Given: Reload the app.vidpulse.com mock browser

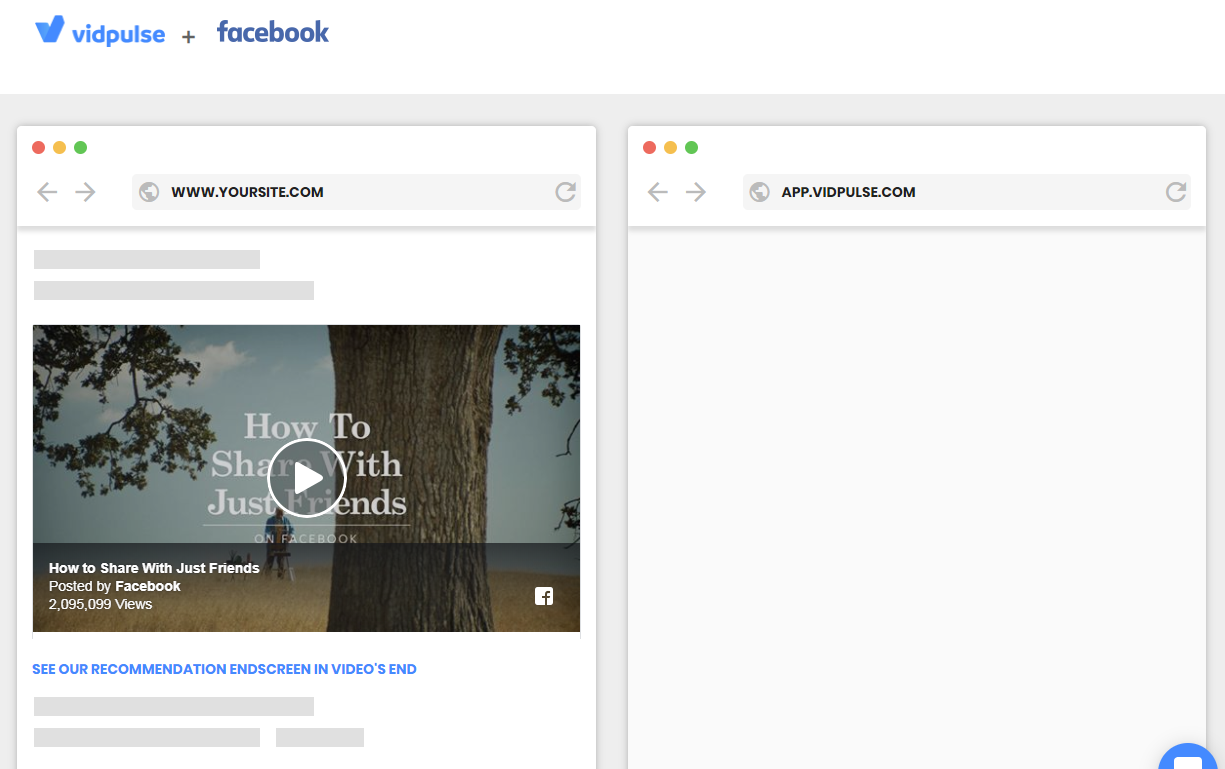Looking at the screenshot, I should (1176, 192).
